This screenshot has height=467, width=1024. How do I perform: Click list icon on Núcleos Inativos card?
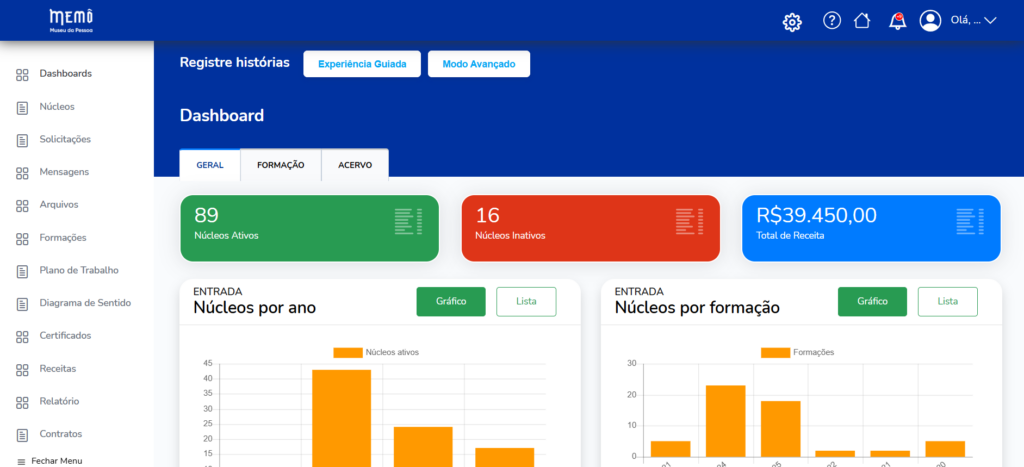689,222
